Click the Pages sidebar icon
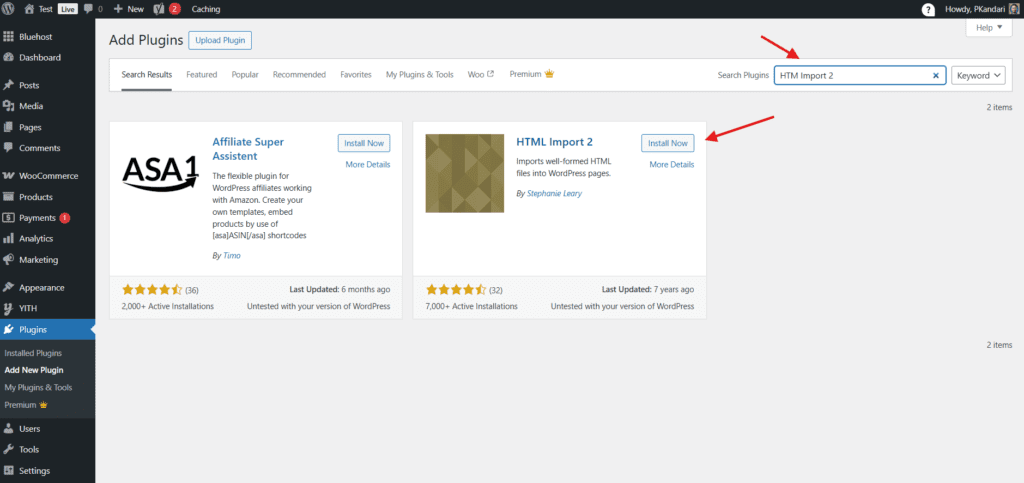Viewport: 1024px width, 483px height. coord(8,127)
